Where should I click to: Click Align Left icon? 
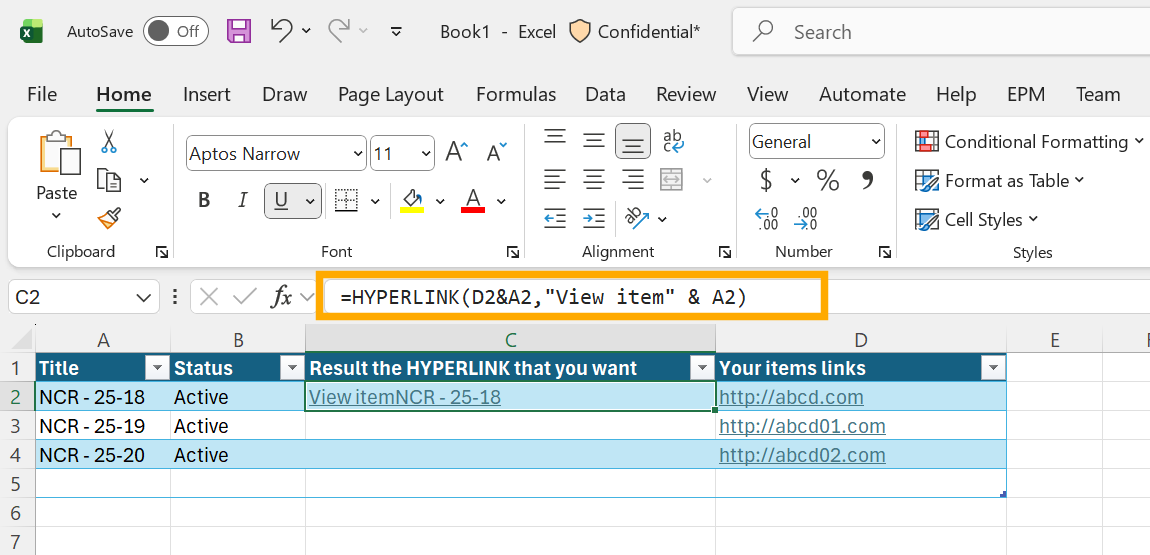coord(555,179)
